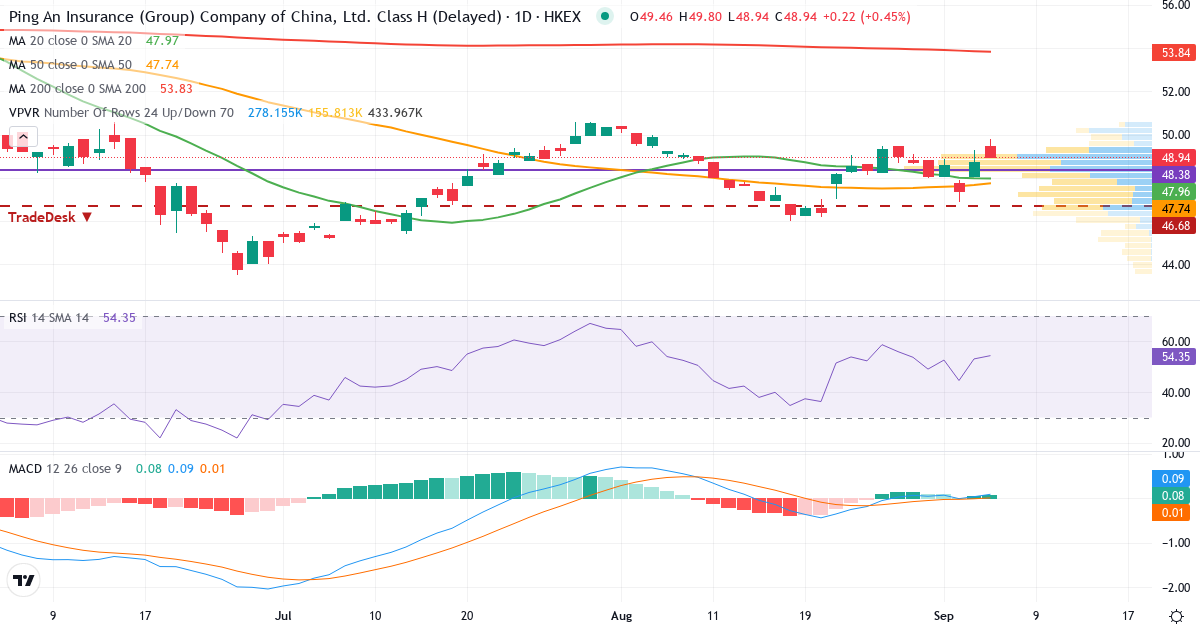Click the blue 0.09 MACD axis label
1200x630 pixels.
point(1171,479)
